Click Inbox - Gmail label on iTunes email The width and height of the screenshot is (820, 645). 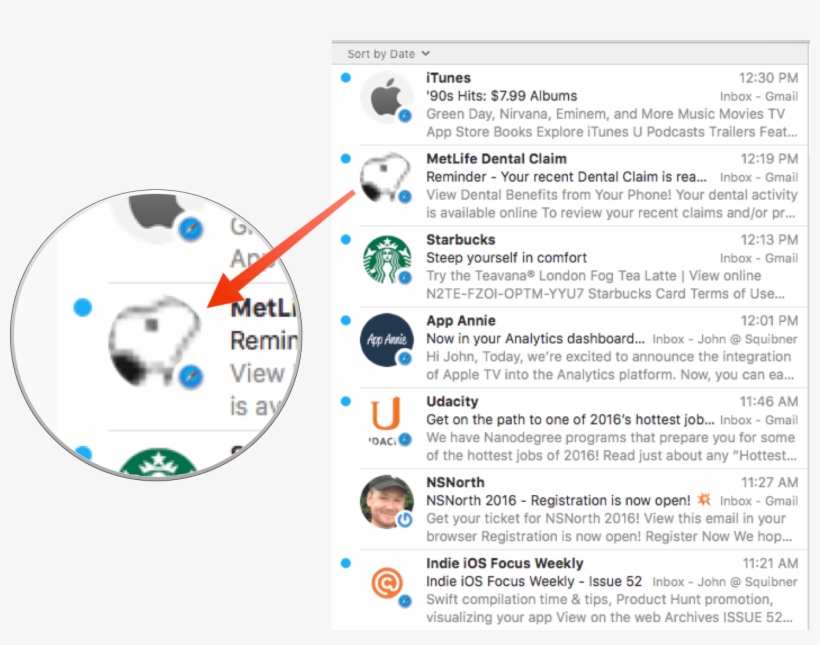759,97
